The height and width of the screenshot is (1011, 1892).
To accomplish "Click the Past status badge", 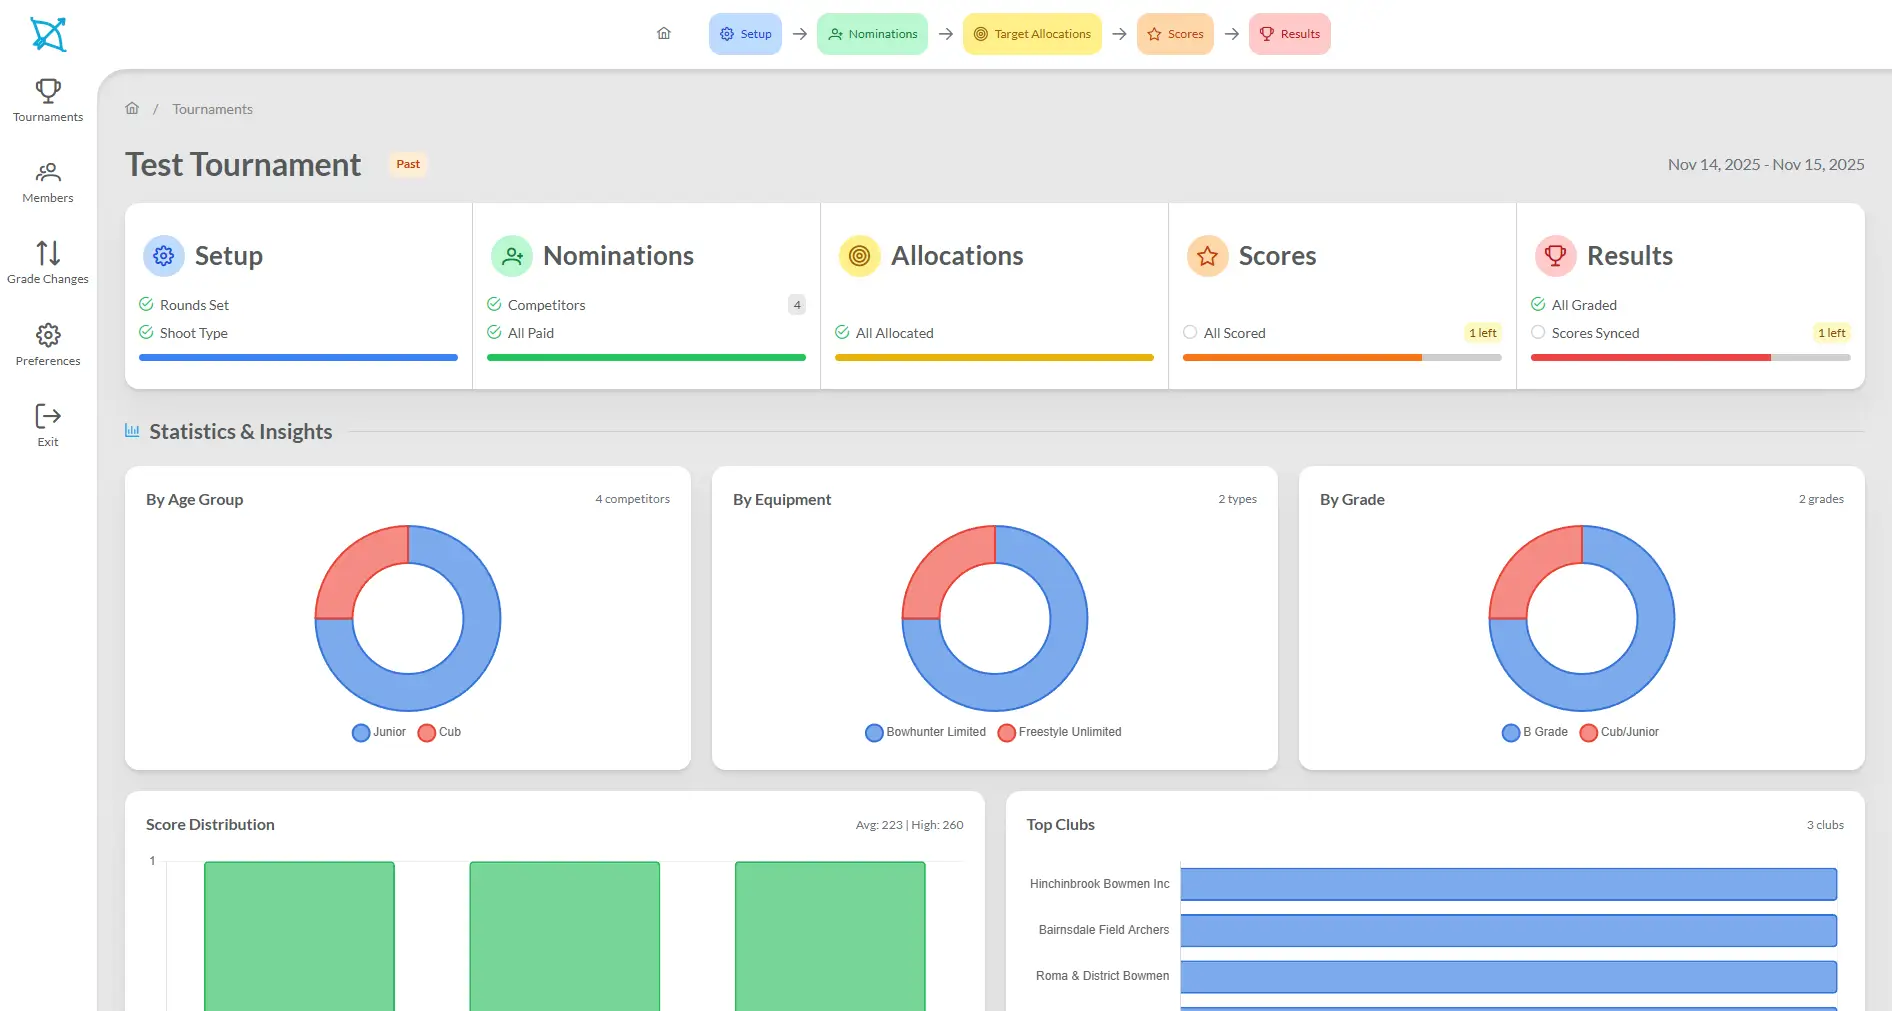I will [408, 164].
